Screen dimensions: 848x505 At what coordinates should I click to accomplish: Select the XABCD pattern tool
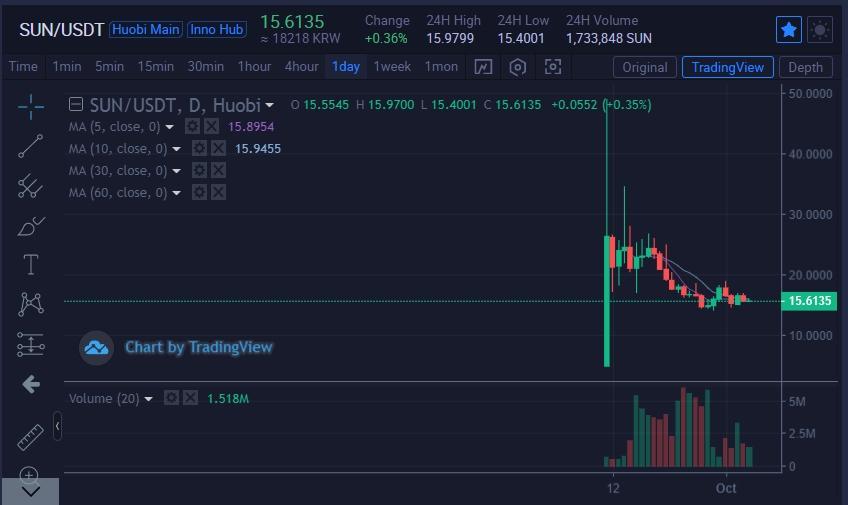(x=31, y=304)
